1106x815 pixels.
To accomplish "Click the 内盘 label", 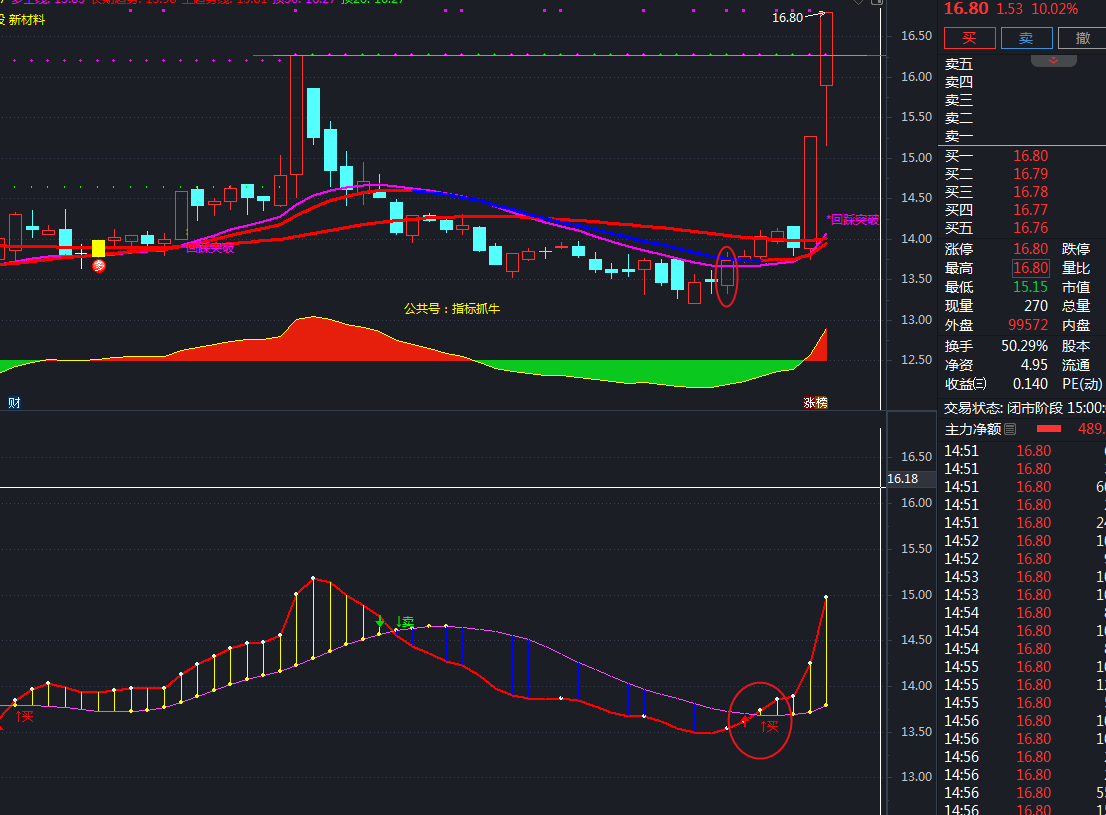I will coord(1076,325).
